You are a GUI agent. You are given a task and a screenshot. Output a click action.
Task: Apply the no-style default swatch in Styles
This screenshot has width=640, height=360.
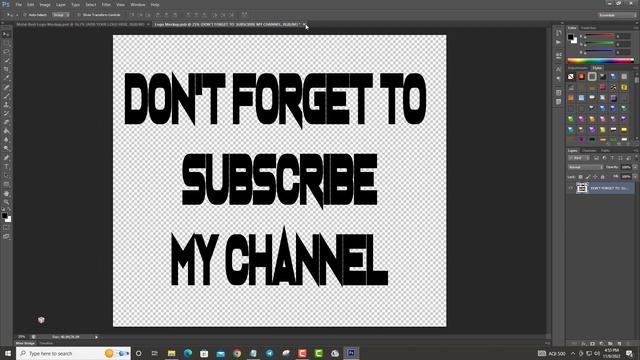(571, 77)
